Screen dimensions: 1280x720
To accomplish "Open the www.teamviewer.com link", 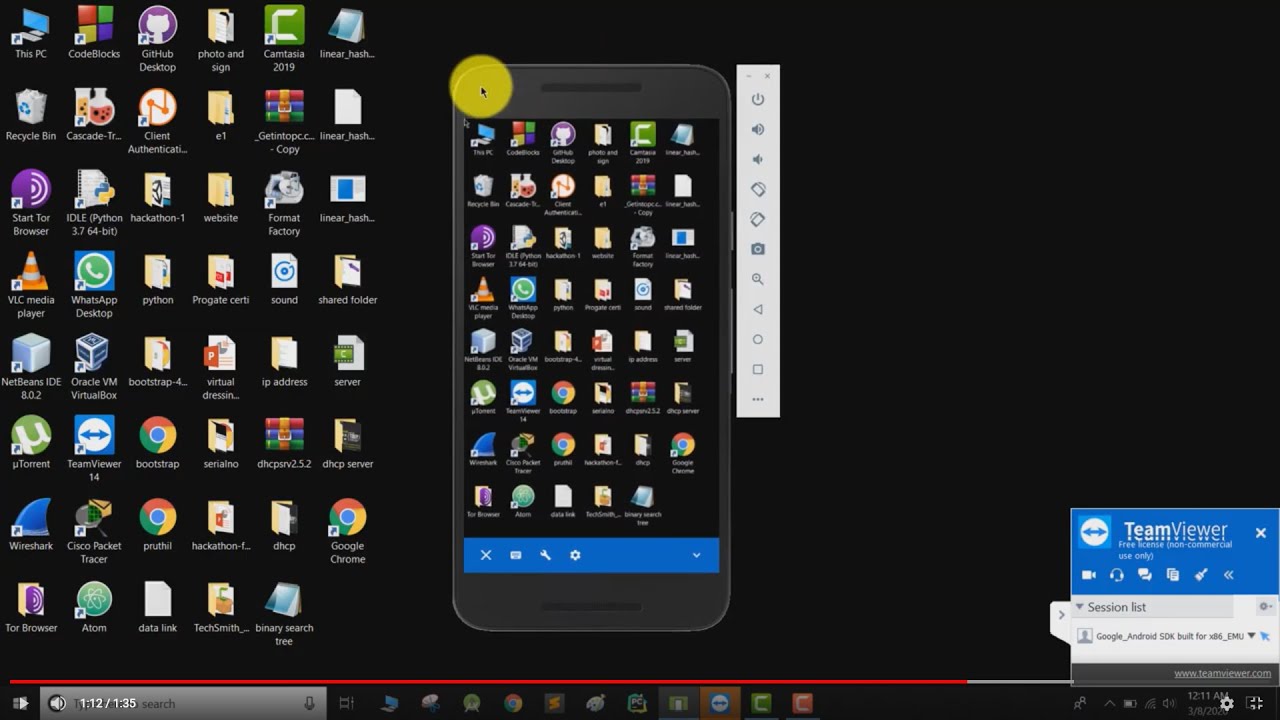I will point(1222,673).
